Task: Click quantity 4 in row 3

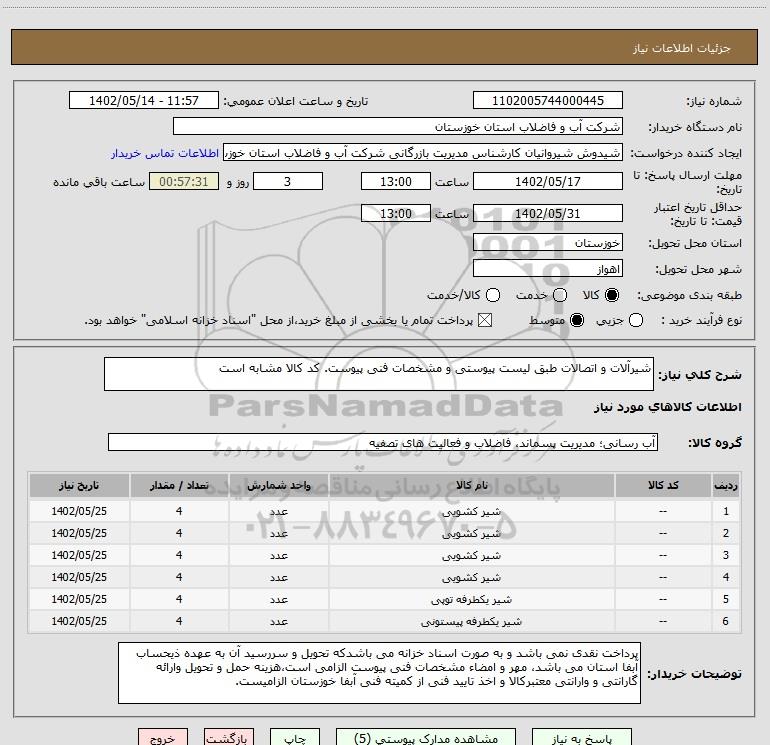Action: pyautogui.click(x=179, y=555)
